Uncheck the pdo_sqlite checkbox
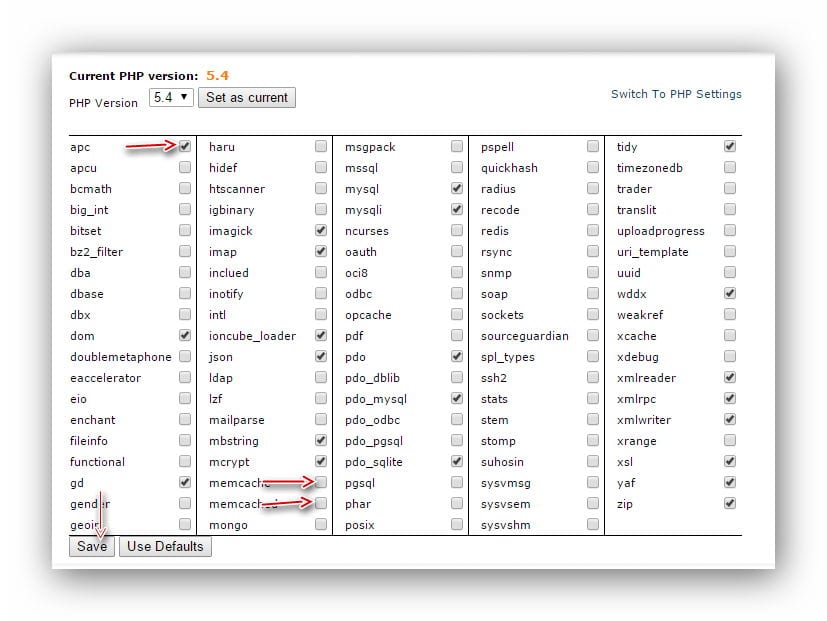 point(457,461)
